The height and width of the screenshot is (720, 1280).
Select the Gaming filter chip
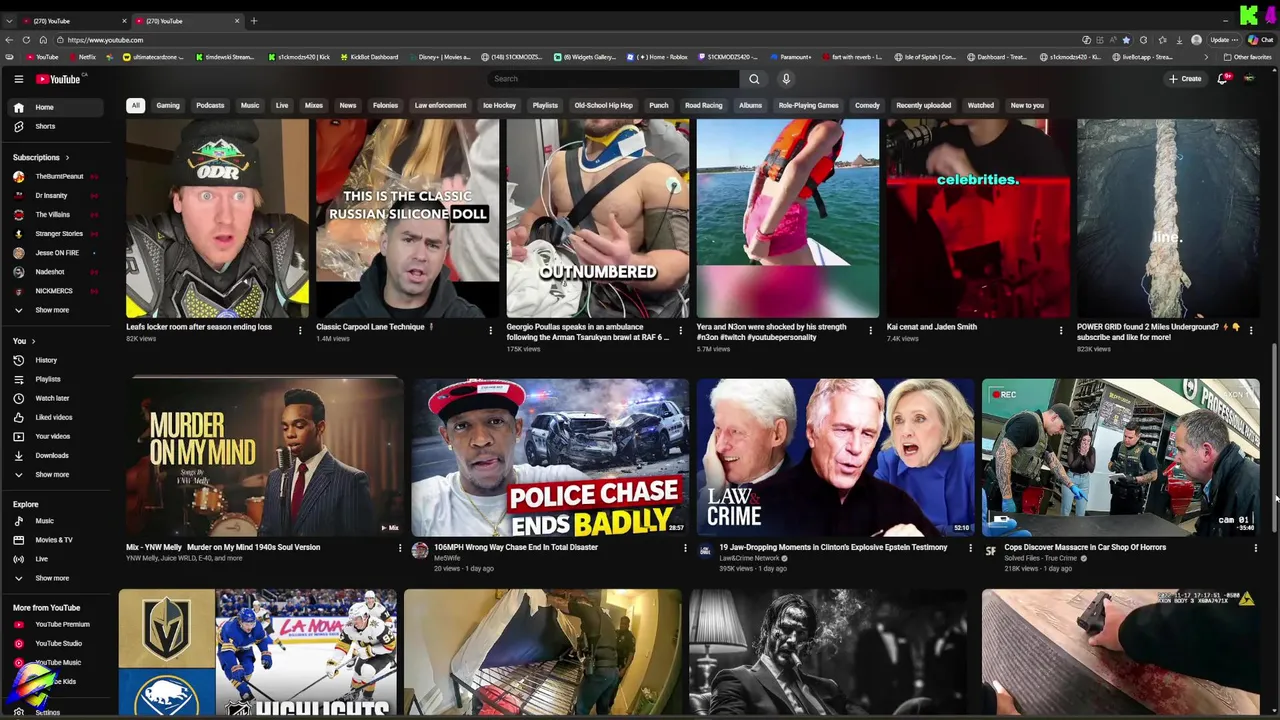pyautogui.click(x=168, y=105)
